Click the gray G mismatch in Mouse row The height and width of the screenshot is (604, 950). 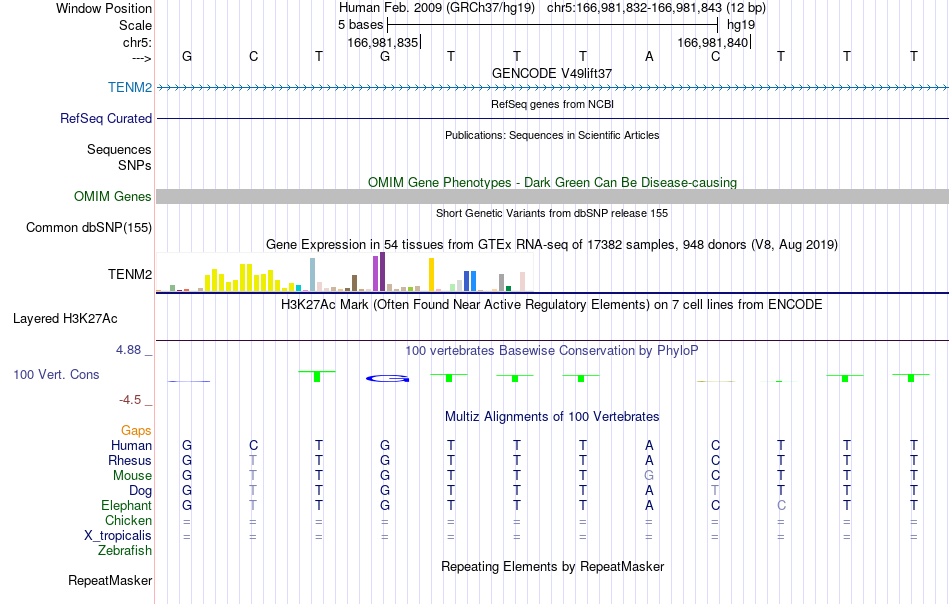[649, 476]
